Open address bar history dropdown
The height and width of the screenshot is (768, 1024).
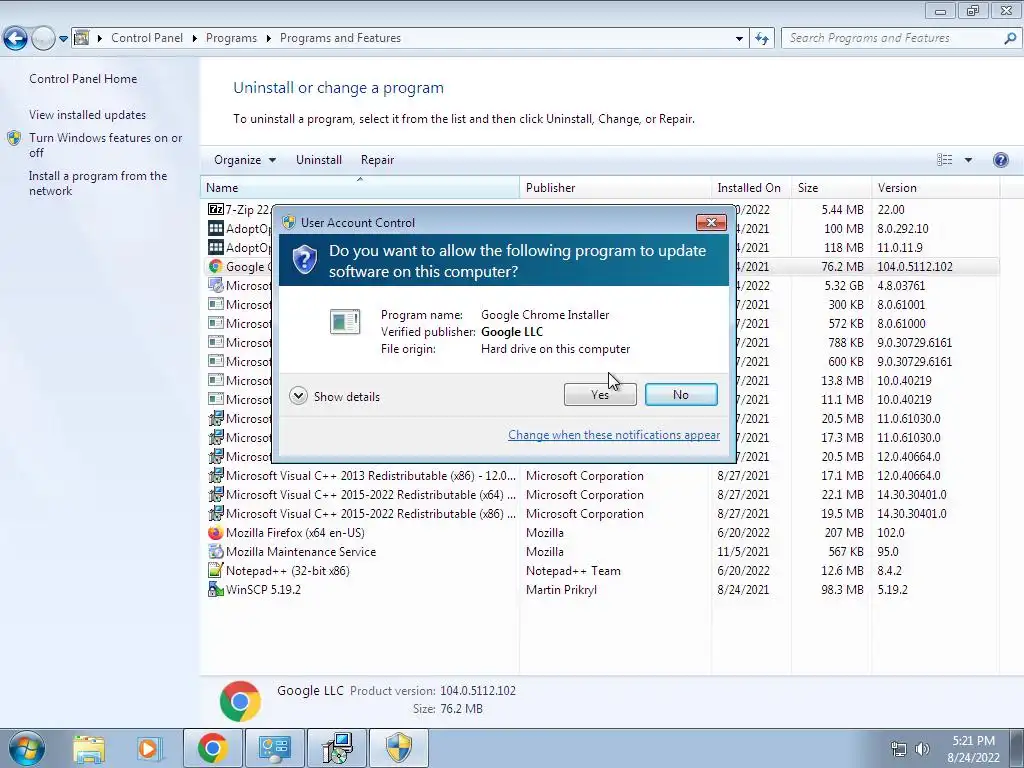(x=739, y=39)
